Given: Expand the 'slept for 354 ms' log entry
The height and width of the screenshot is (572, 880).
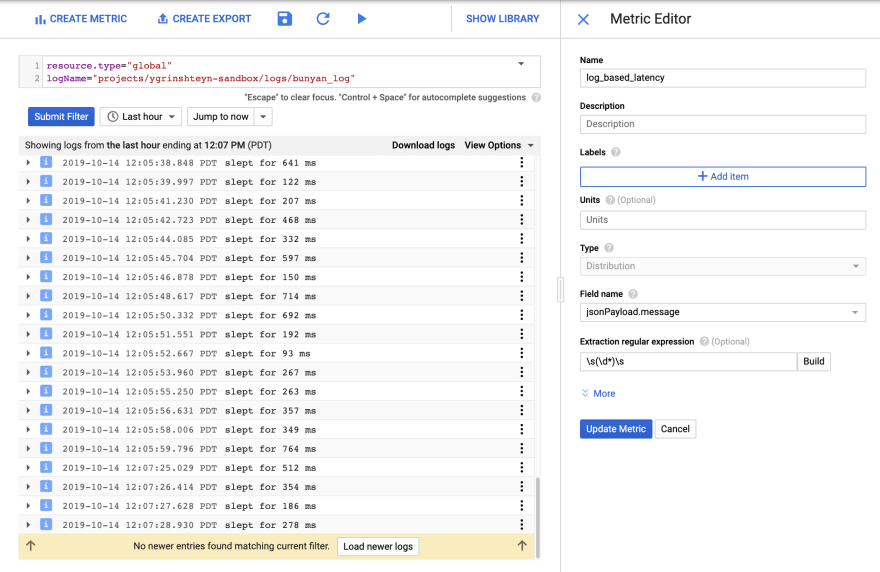Looking at the screenshot, I should (28, 487).
